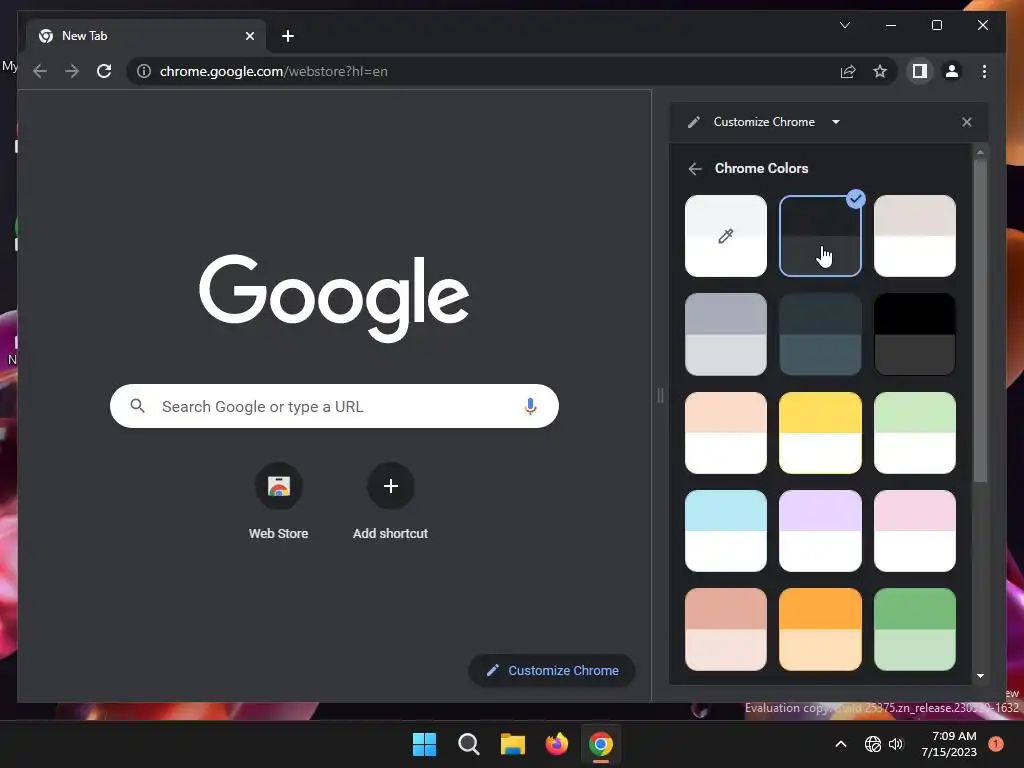The height and width of the screenshot is (768, 1024).
Task: Reload the current page
Action: click(x=104, y=71)
